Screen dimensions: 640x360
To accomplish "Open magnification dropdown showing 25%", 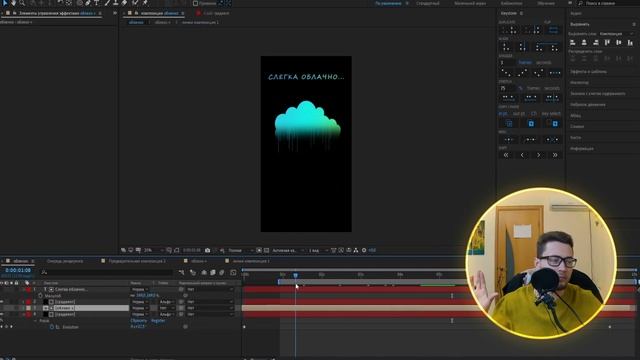I will (153, 250).
